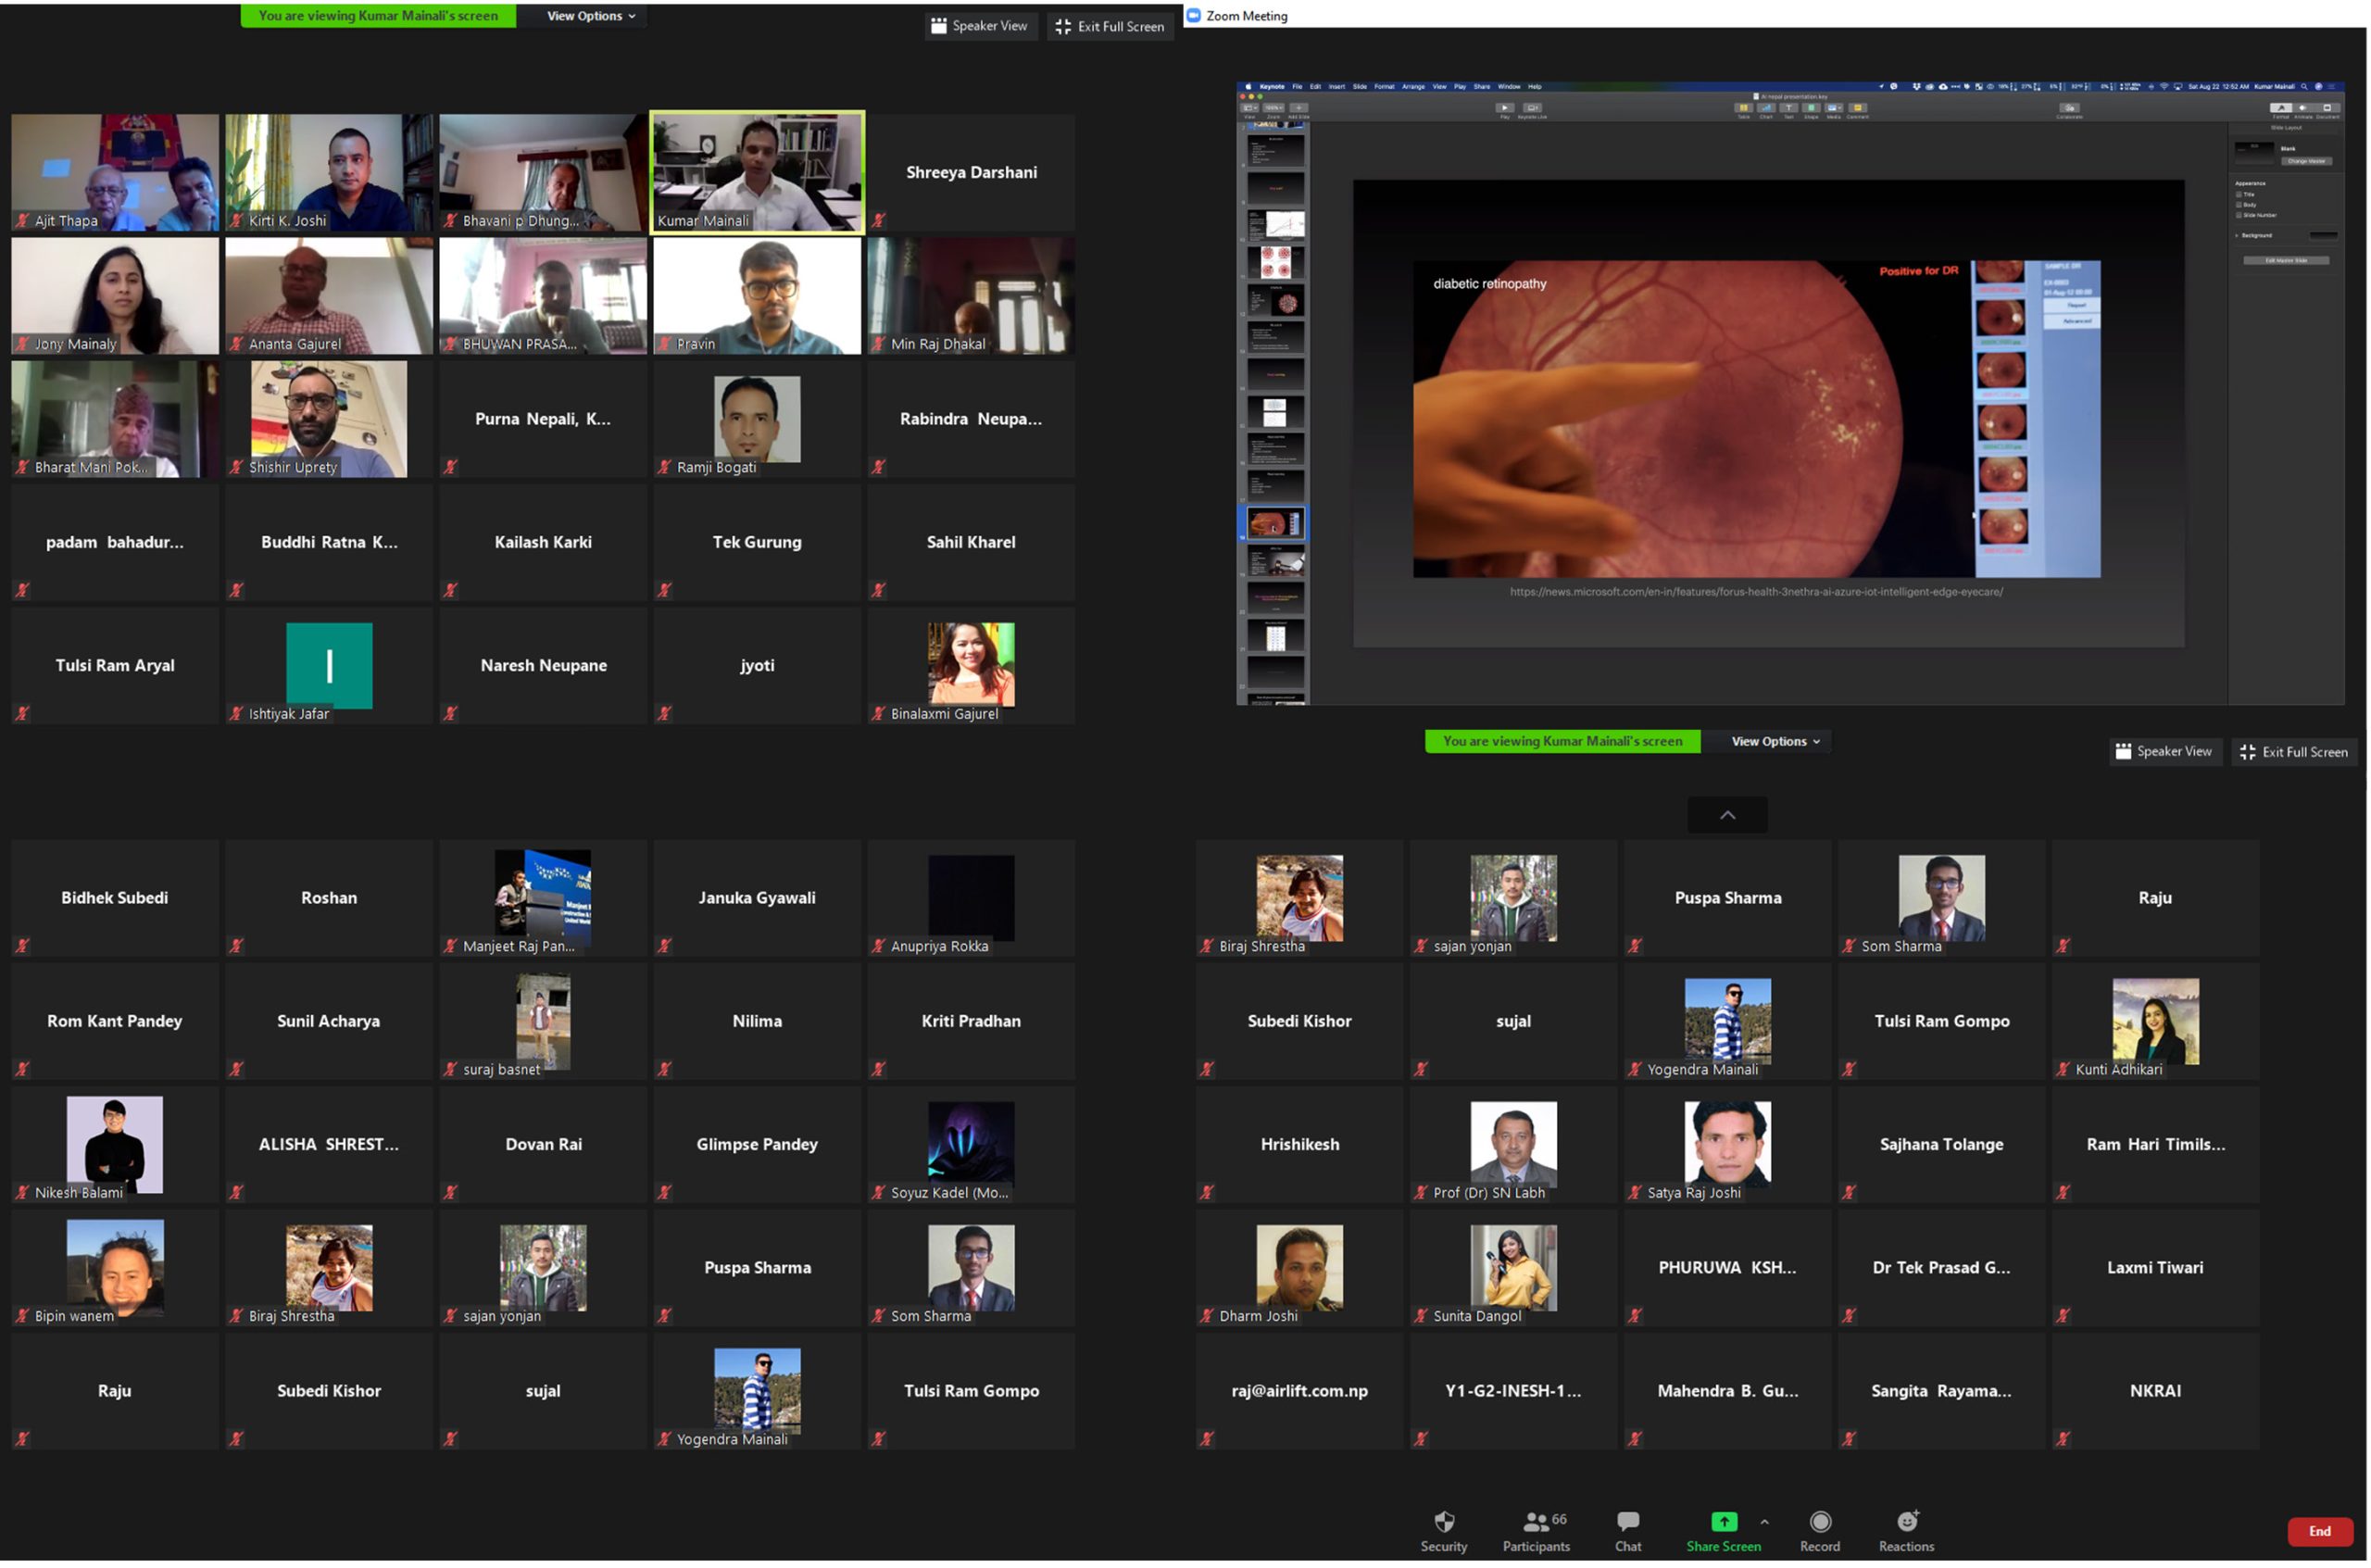Open the Participants panel icon
Viewport: 2371px width, 1568px height.
[x=1535, y=1522]
